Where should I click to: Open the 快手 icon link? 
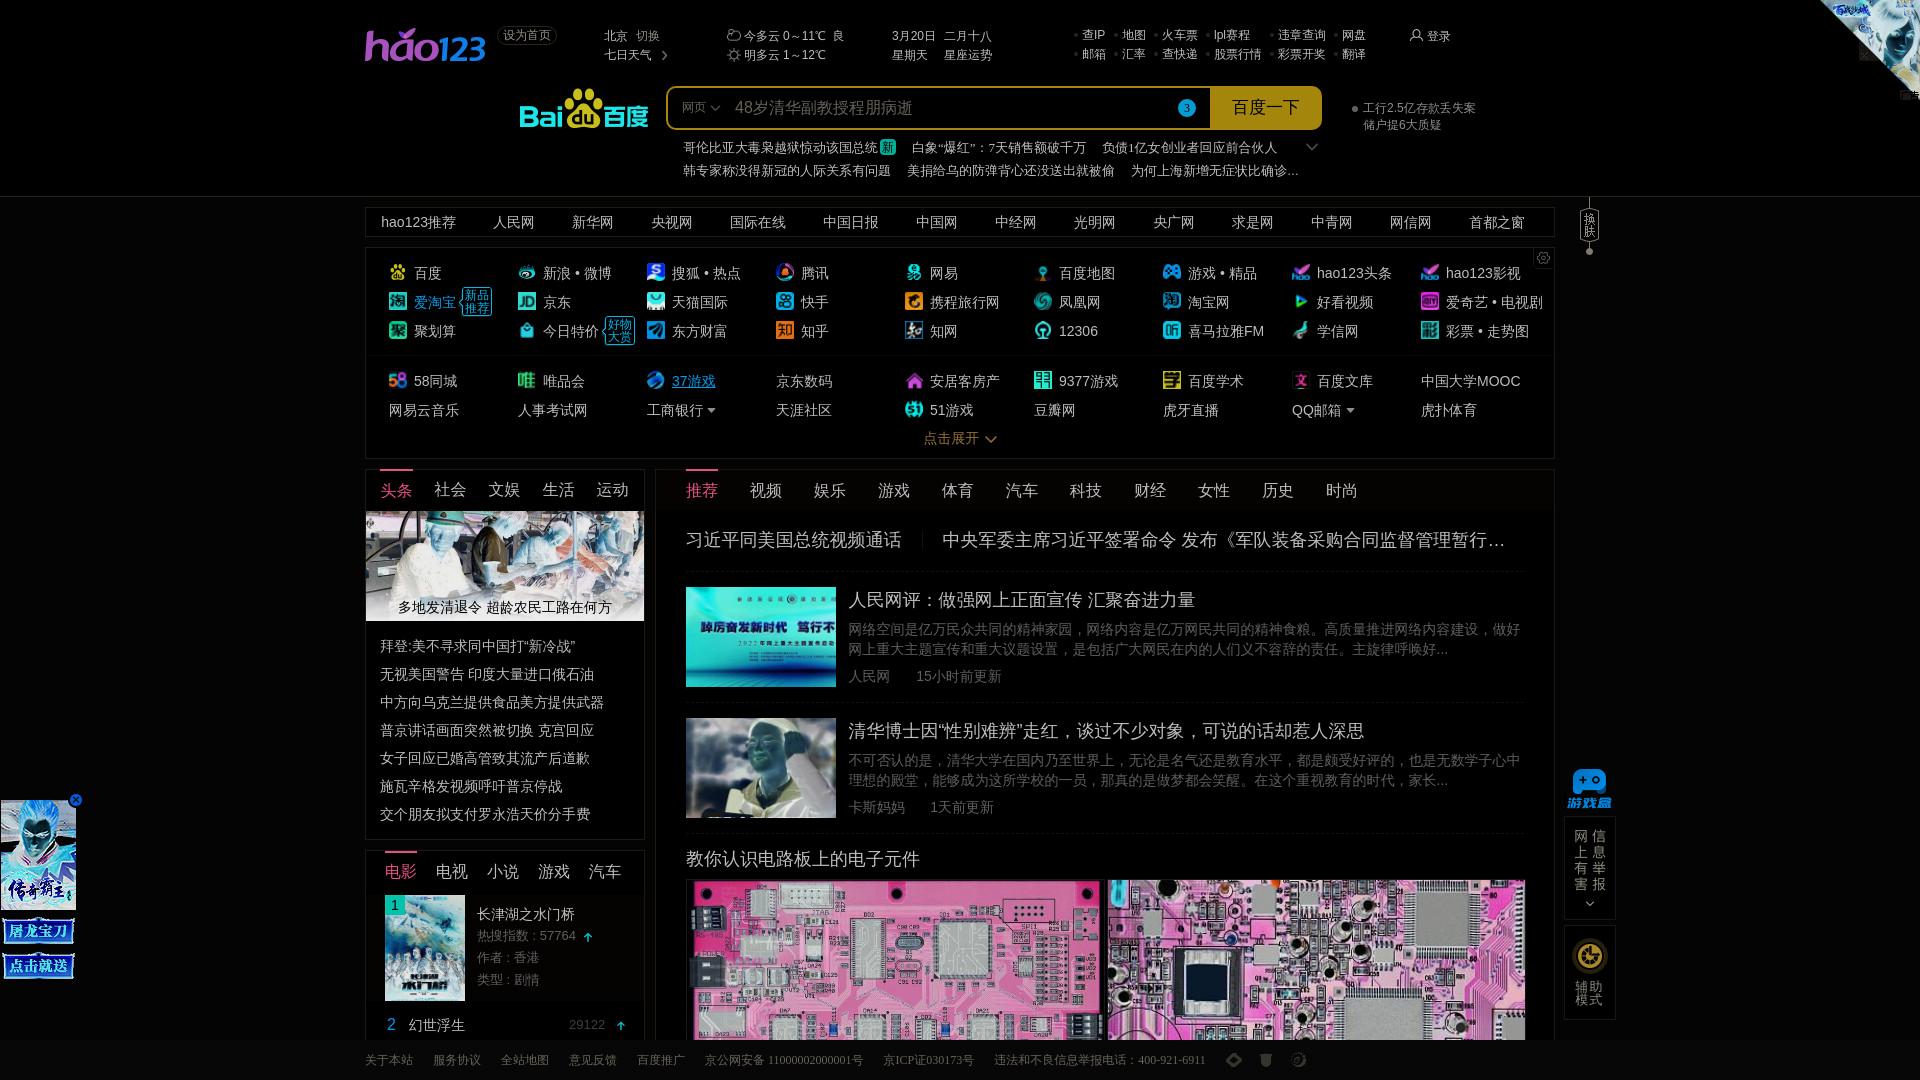click(x=785, y=302)
